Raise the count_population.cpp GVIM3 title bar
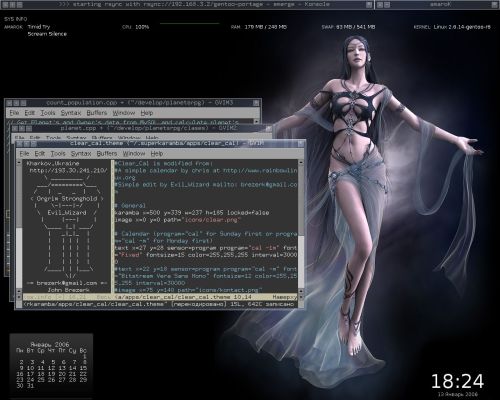500x400 pixels. click(x=133, y=103)
